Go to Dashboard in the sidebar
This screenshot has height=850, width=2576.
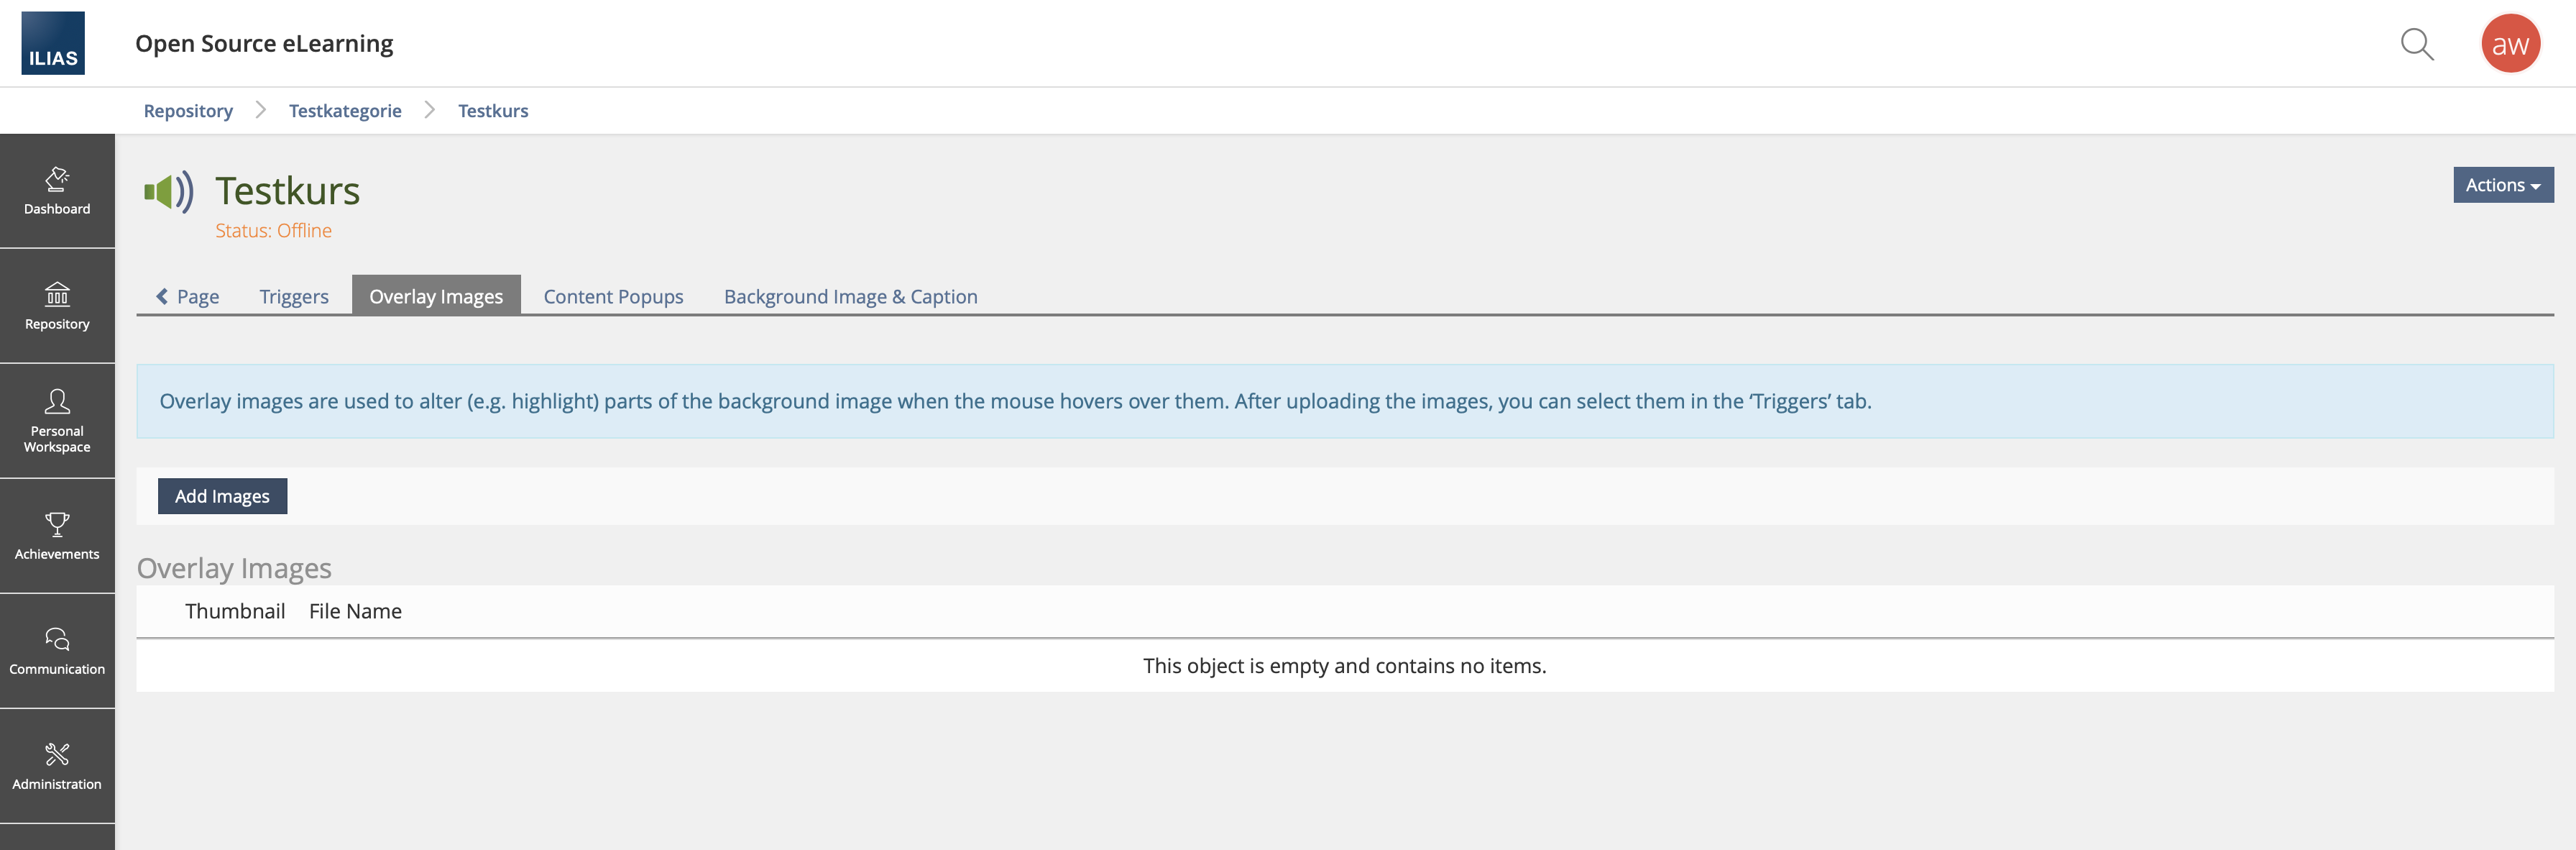(x=57, y=191)
